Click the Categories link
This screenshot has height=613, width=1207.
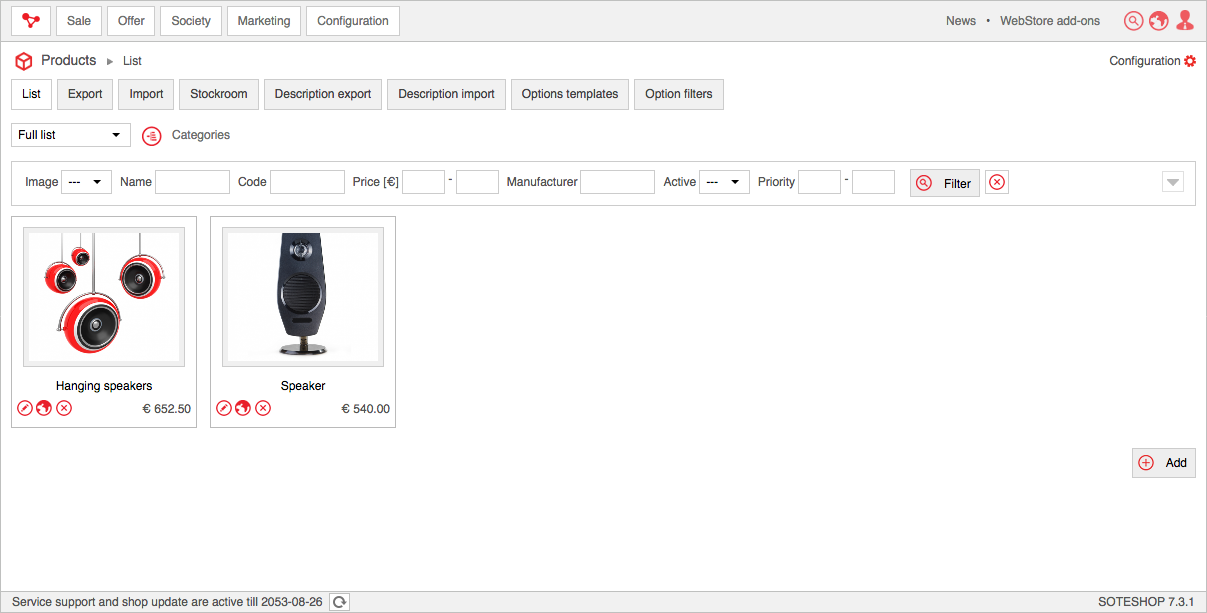click(x=201, y=135)
